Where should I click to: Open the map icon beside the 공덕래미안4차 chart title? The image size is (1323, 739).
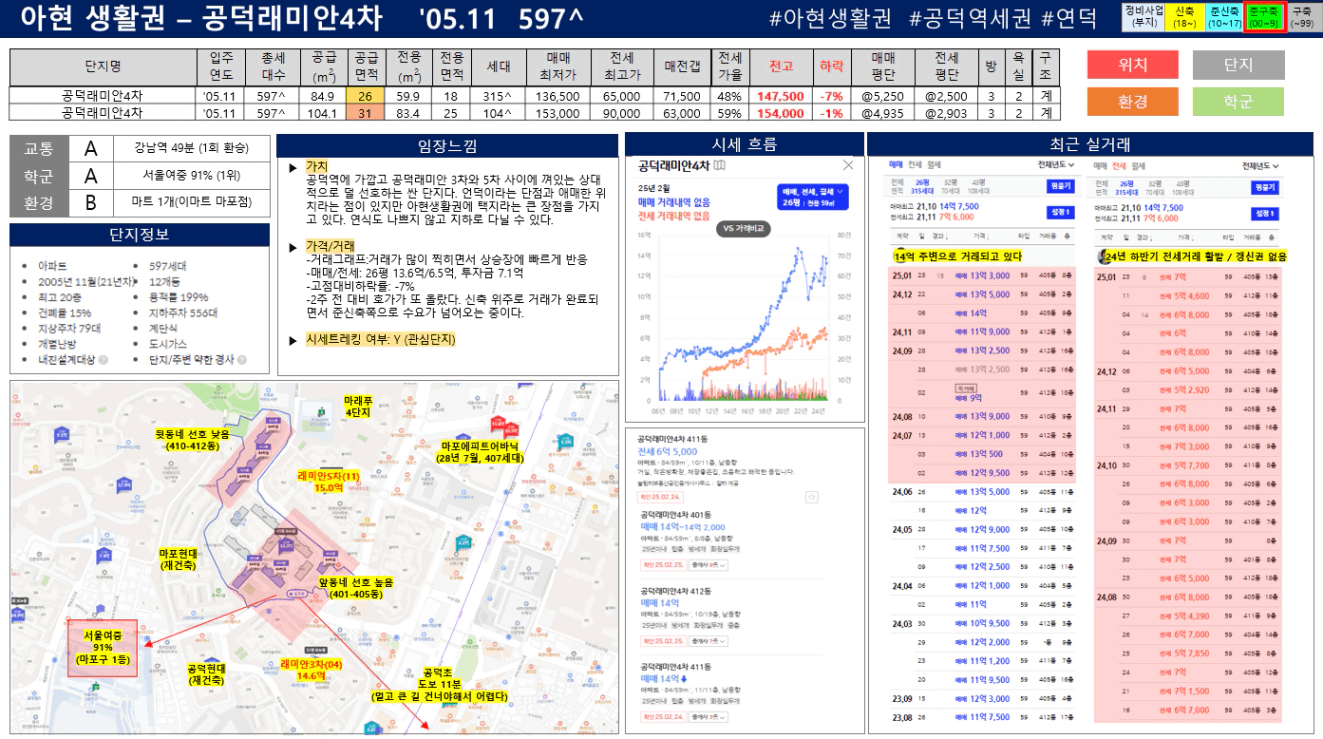point(720,165)
